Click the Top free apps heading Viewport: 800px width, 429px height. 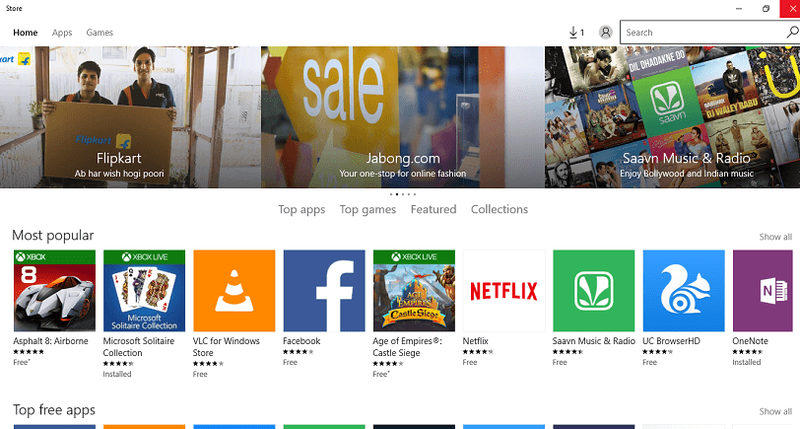point(54,410)
